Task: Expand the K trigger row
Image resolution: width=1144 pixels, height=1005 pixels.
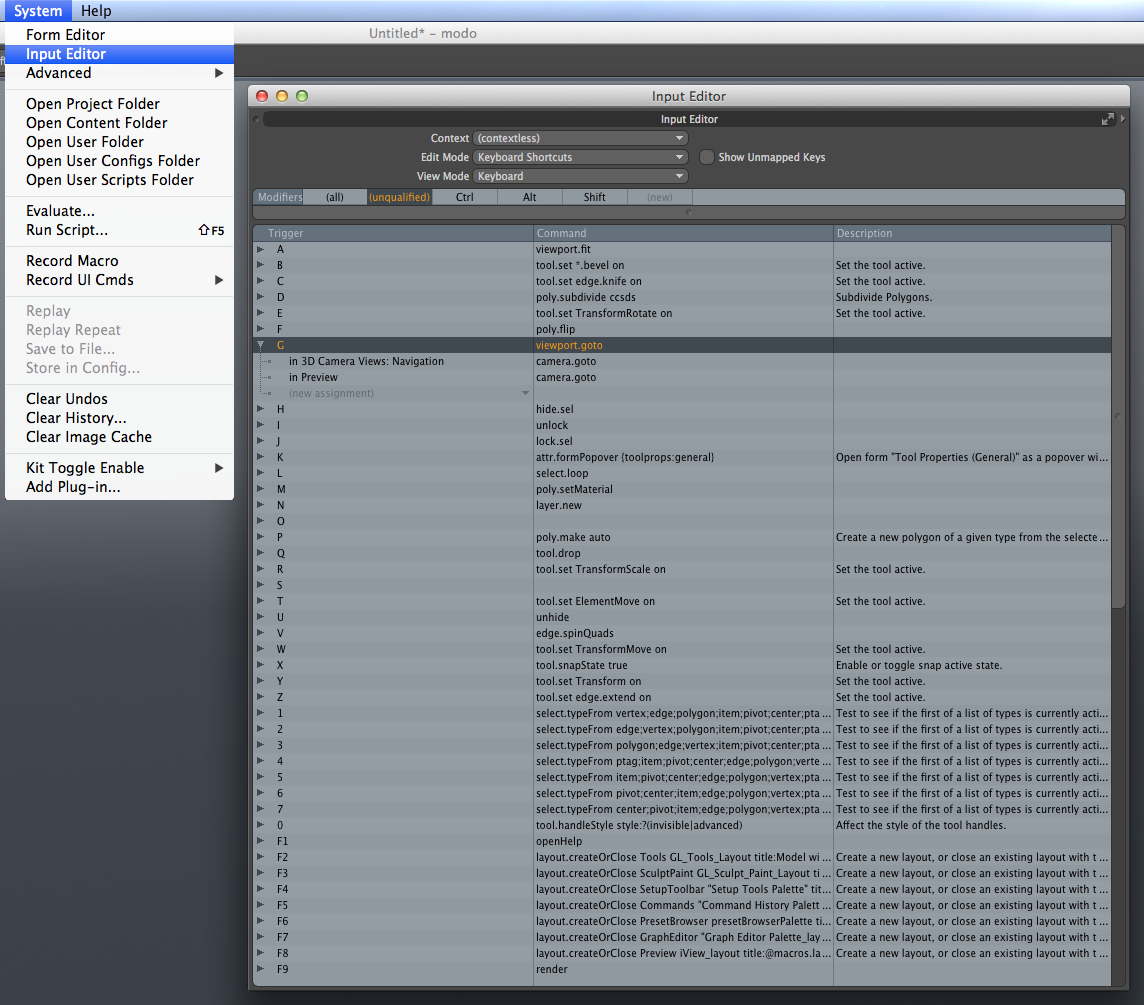Action: [x=260, y=457]
